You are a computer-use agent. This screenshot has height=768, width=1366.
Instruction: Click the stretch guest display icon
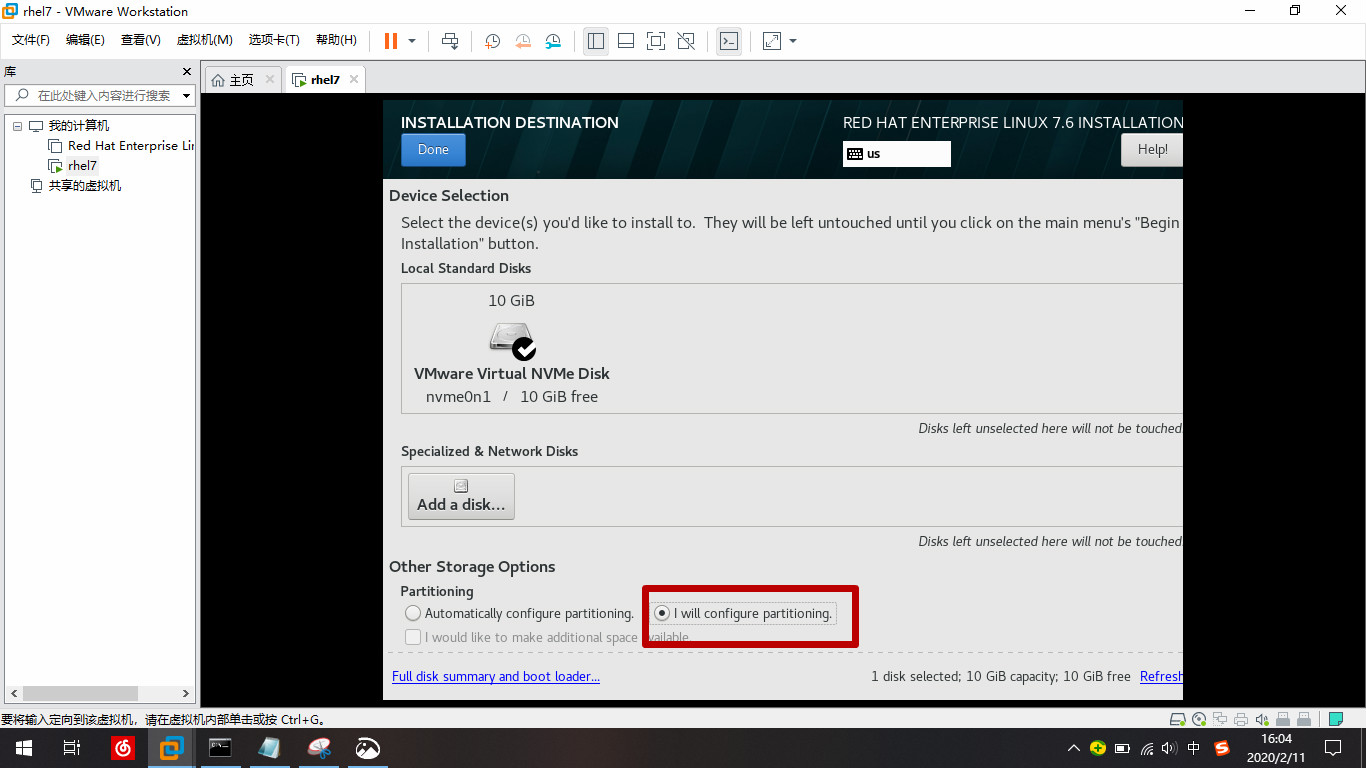coord(772,41)
